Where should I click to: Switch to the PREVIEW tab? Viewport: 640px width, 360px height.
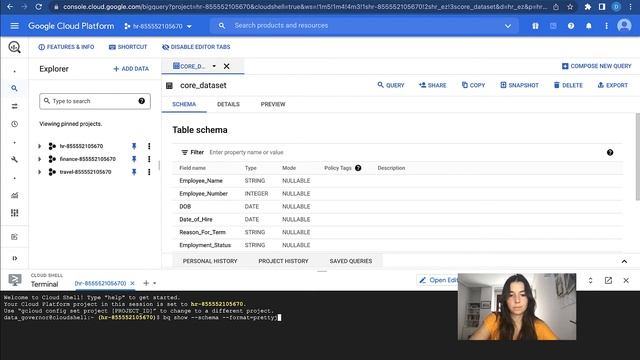273,104
